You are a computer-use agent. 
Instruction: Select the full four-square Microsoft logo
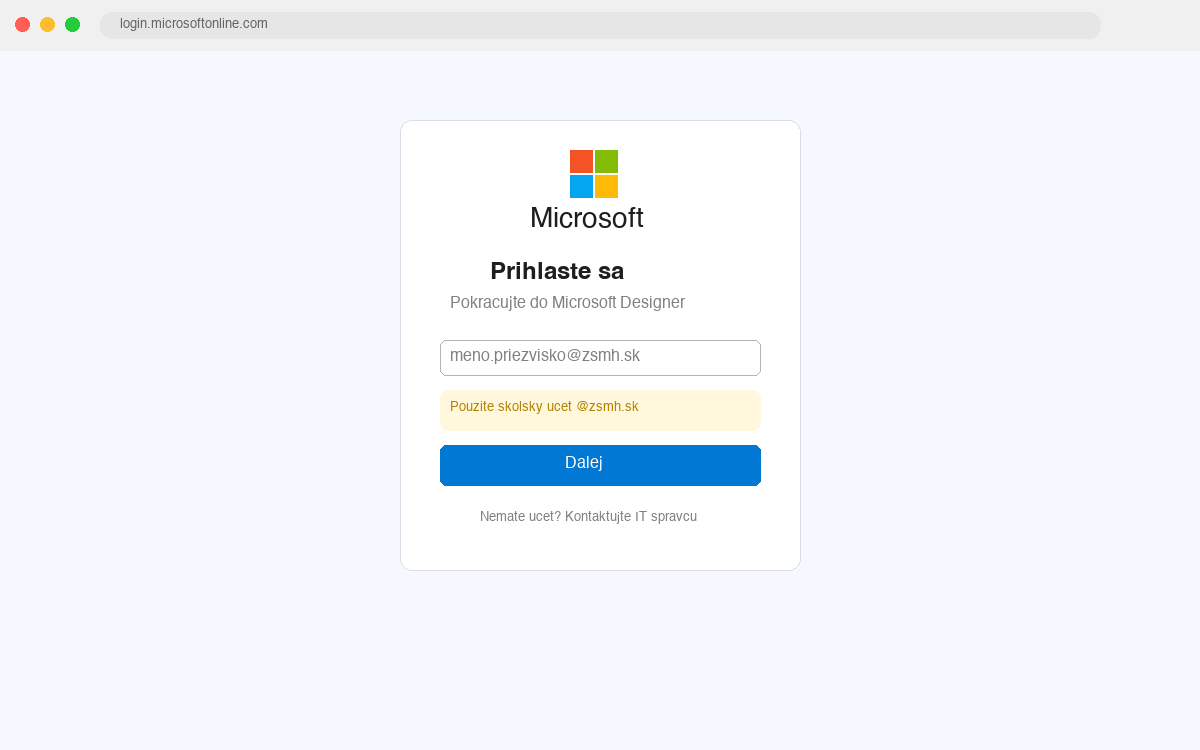coord(593,172)
